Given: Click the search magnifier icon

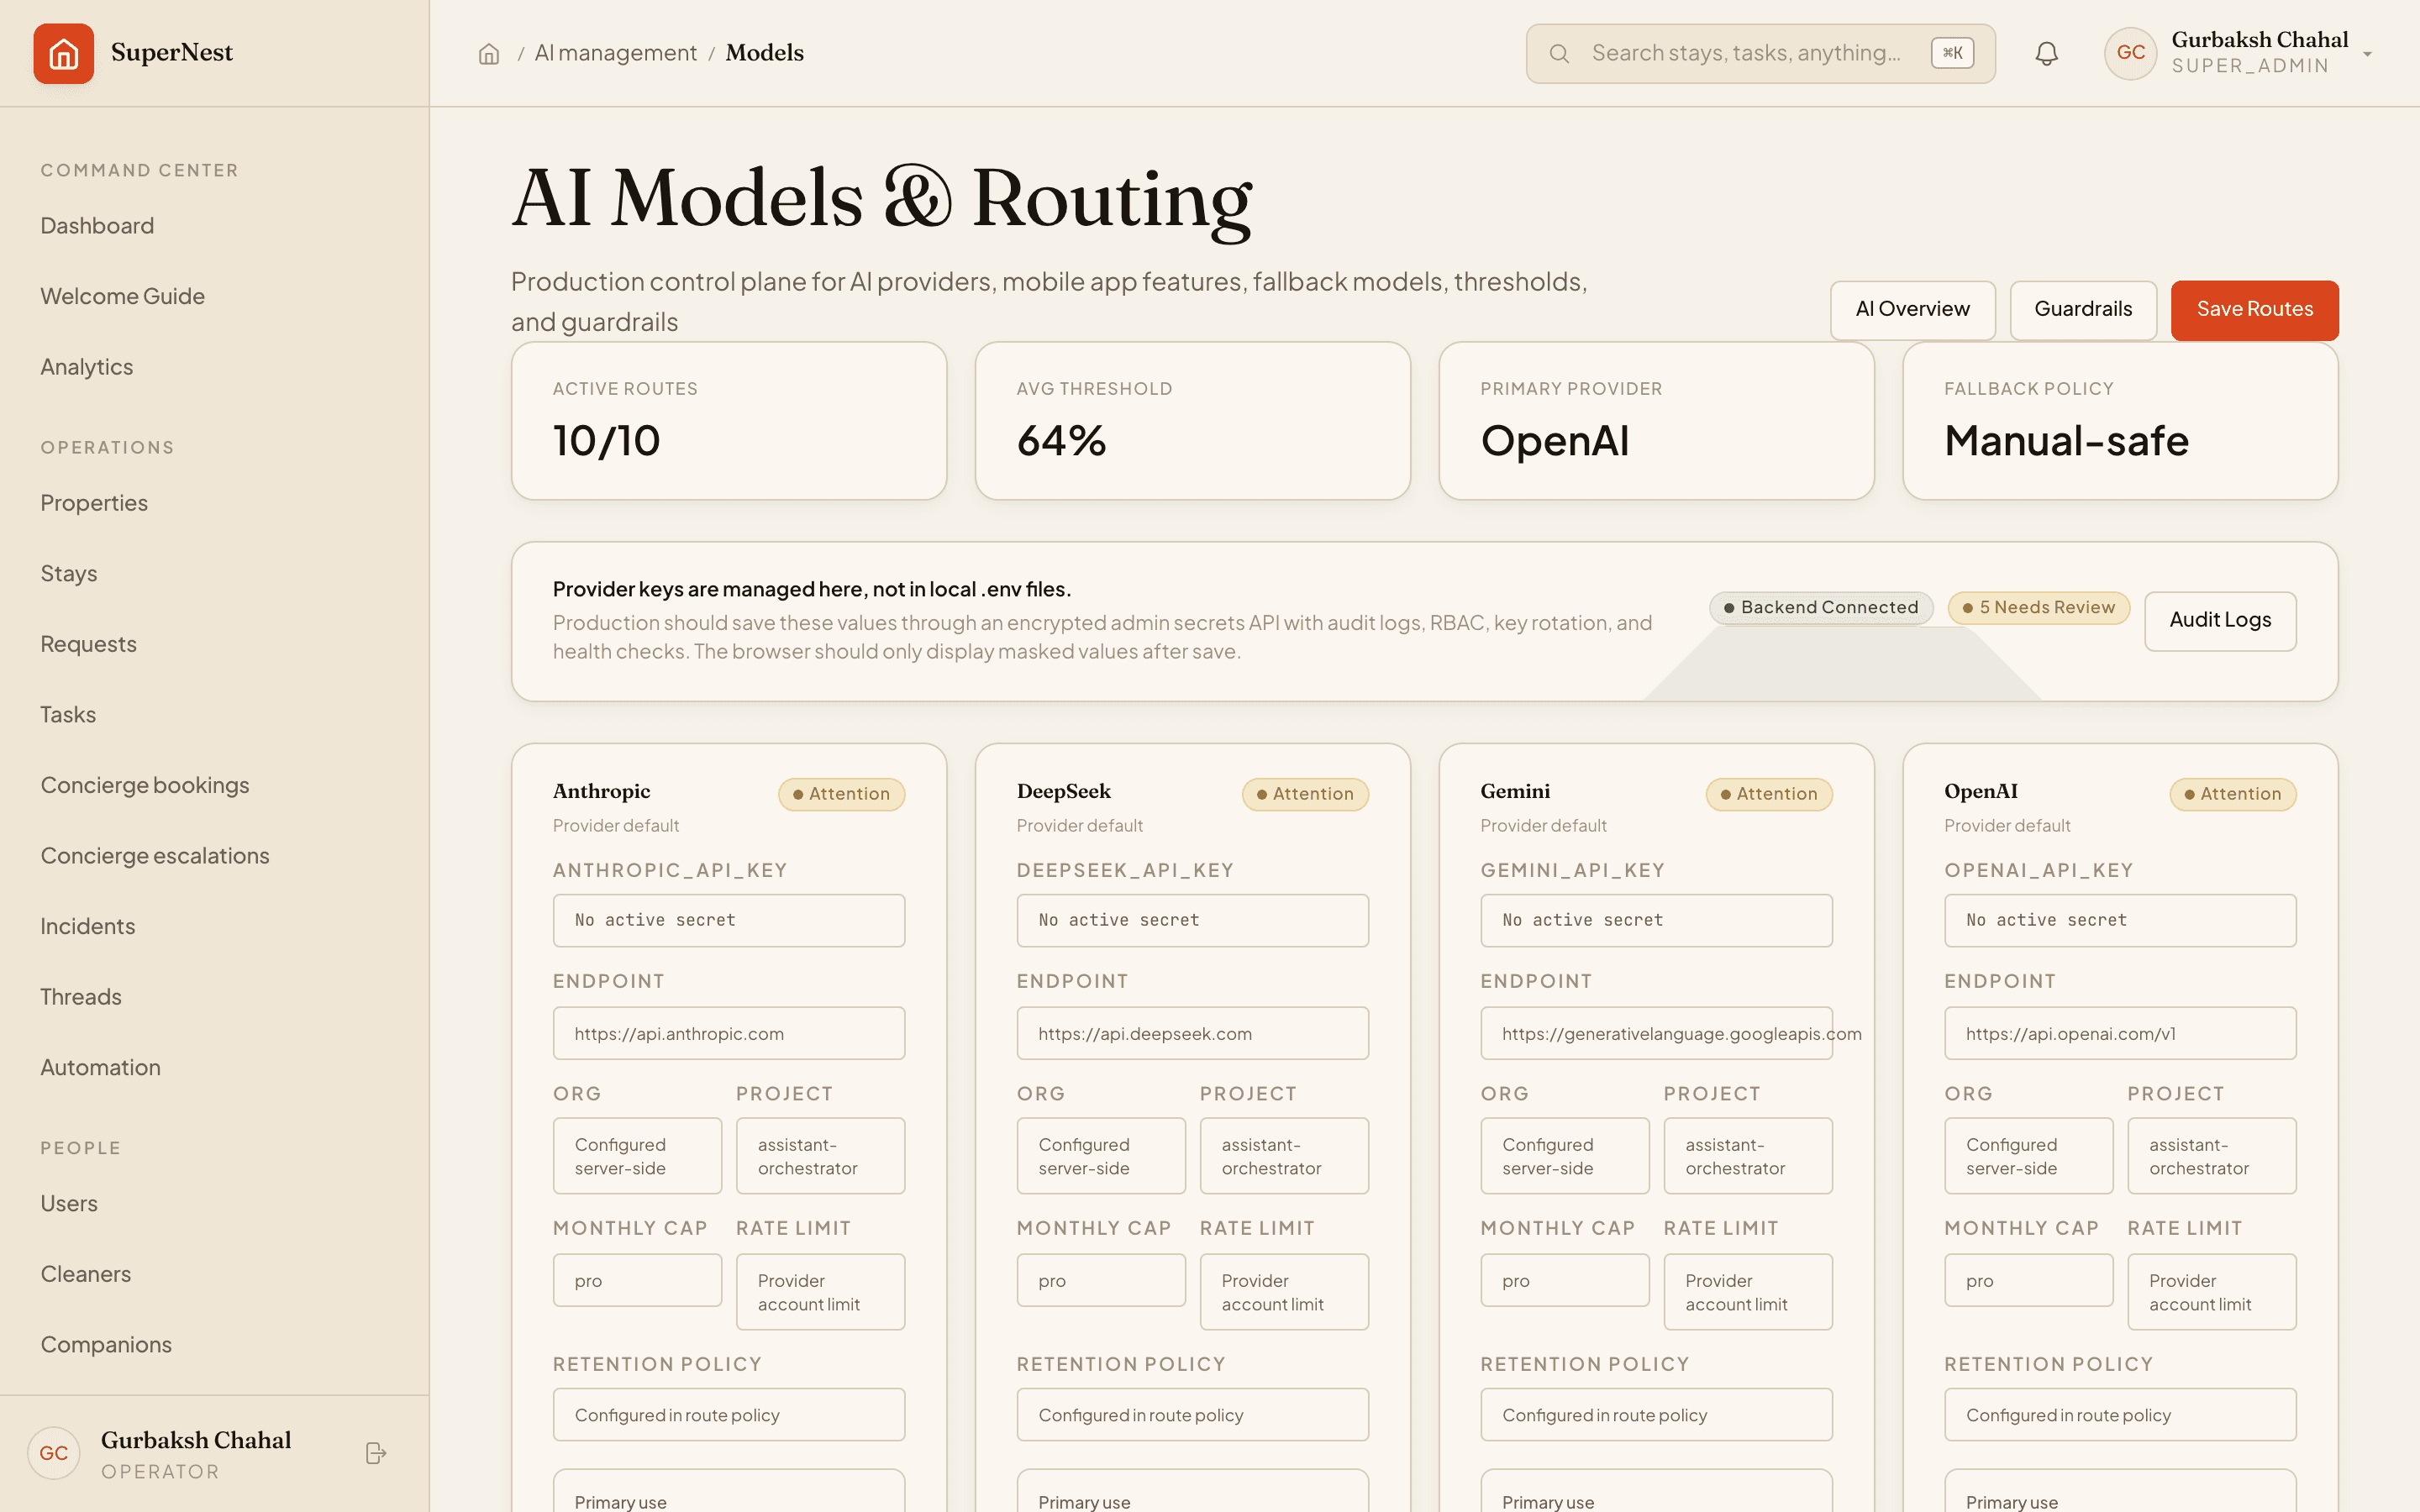Looking at the screenshot, I should point(1559,53).
